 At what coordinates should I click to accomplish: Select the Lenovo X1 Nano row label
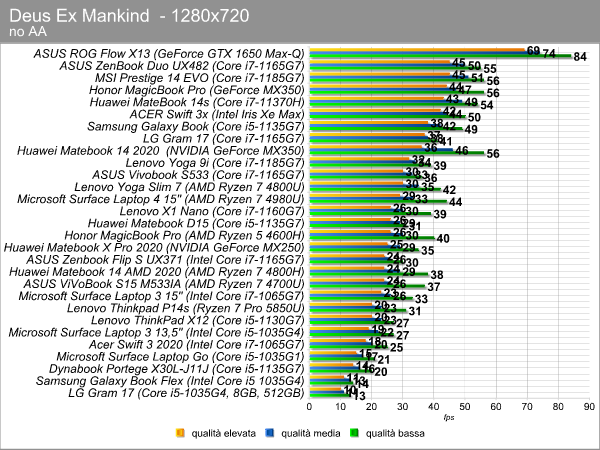(212, 212)
